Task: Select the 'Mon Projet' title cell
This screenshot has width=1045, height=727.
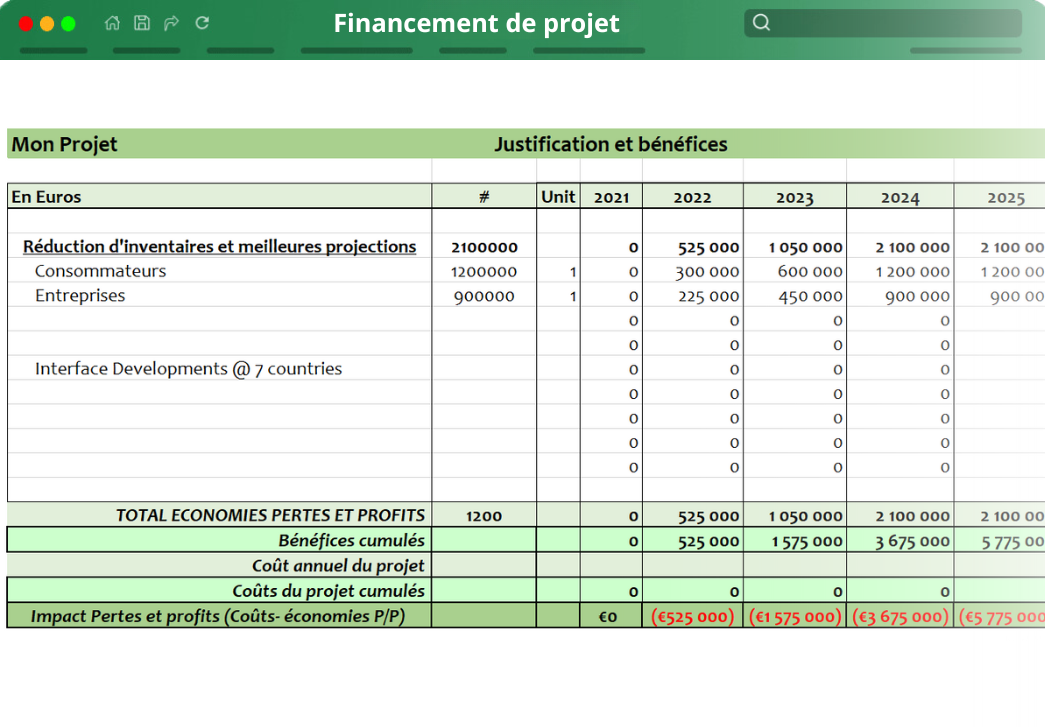Action: pos(64,144)
